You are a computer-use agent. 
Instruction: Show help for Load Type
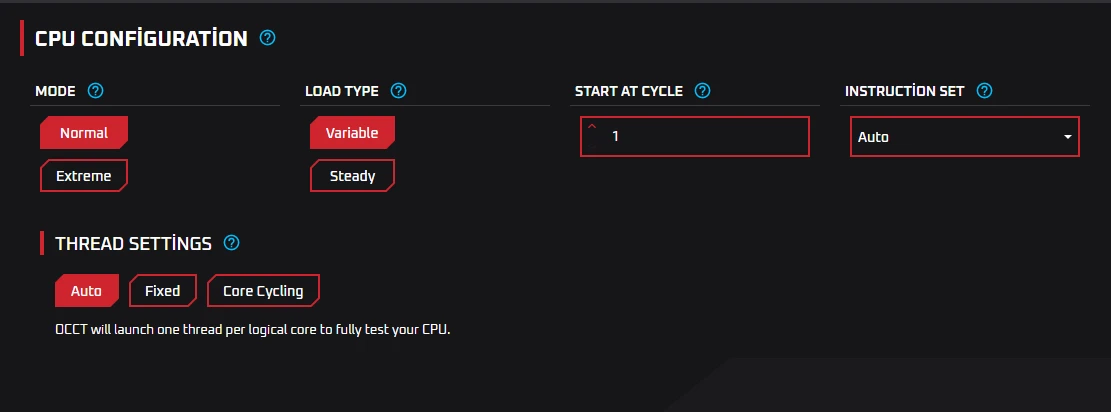coord(399,91)
